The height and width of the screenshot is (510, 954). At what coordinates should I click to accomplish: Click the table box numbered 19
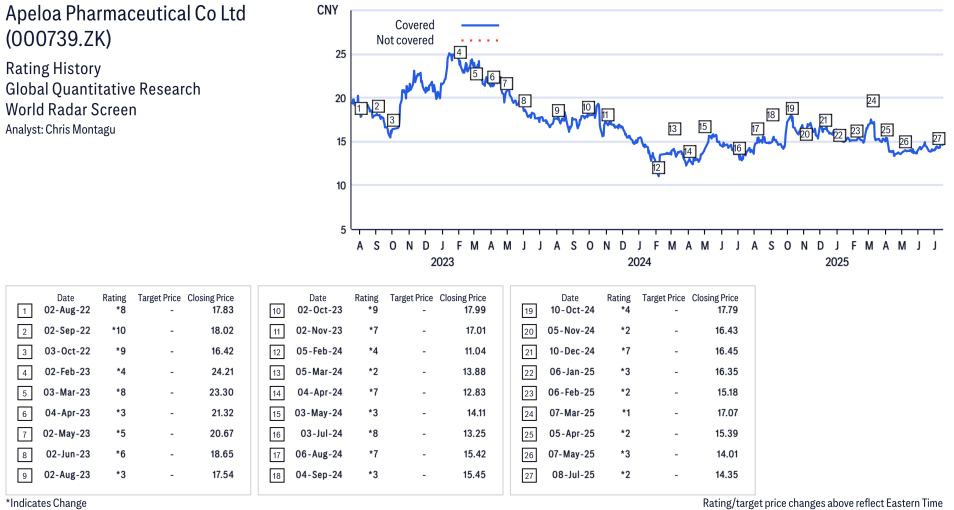[x=529, y=311]
